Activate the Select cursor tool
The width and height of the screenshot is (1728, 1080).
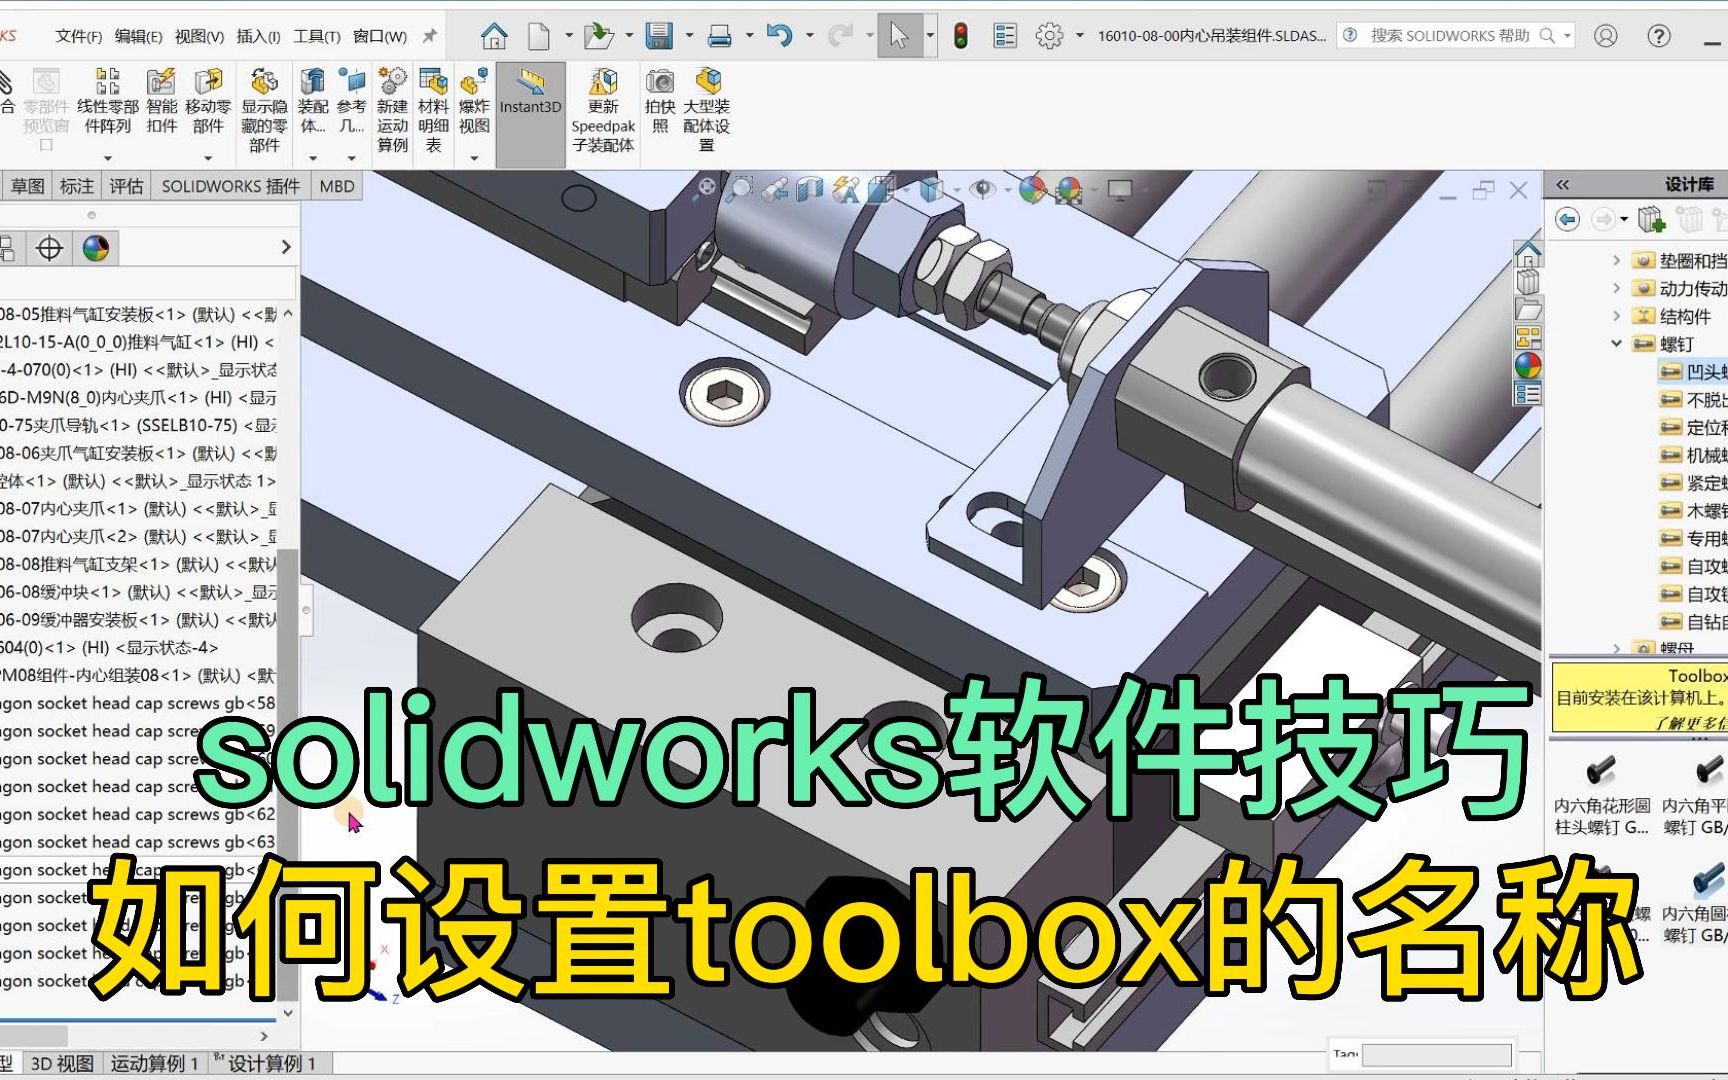(x=899, y=36)
